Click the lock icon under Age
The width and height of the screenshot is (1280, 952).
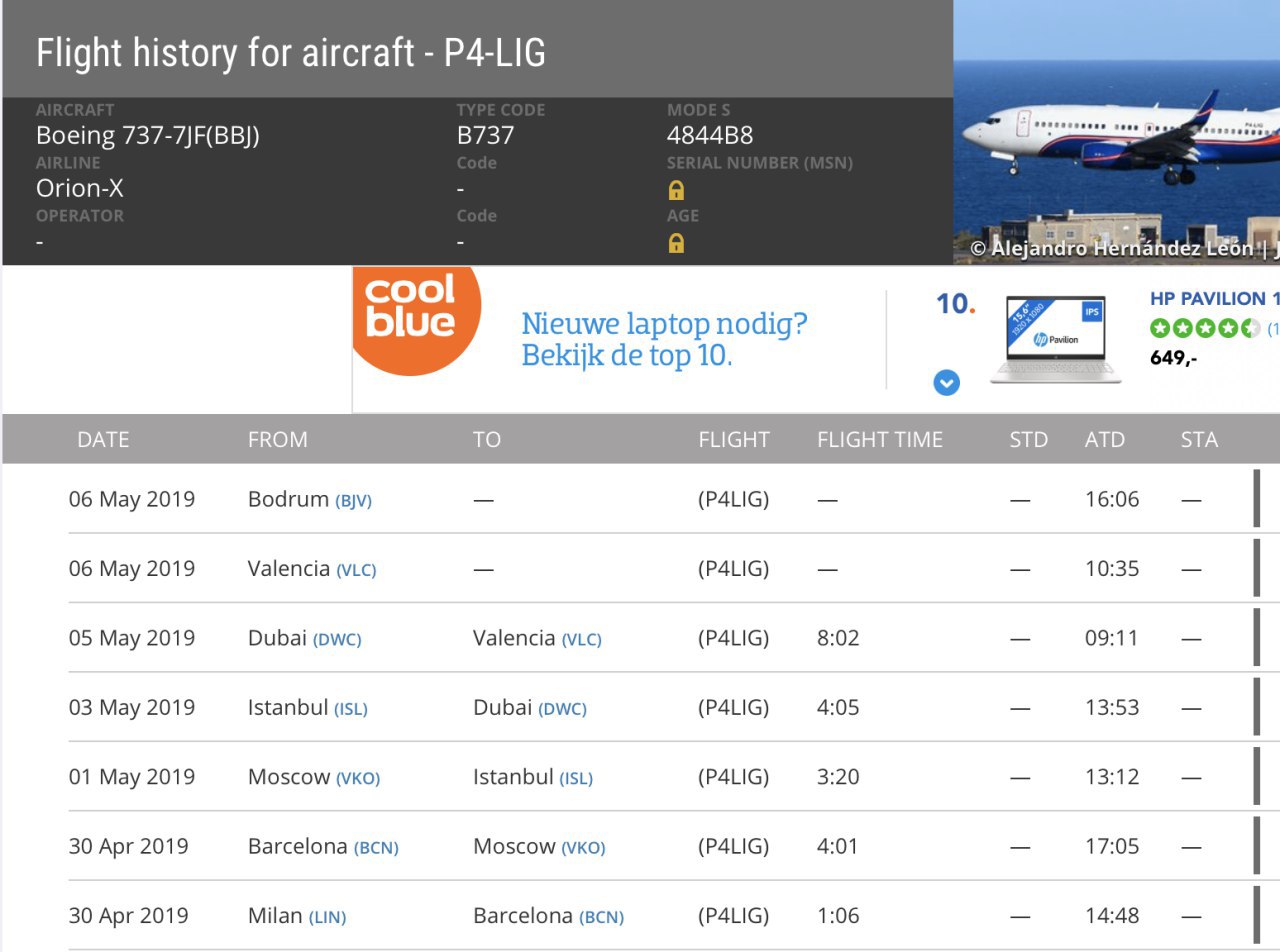[x=676, y=243]
